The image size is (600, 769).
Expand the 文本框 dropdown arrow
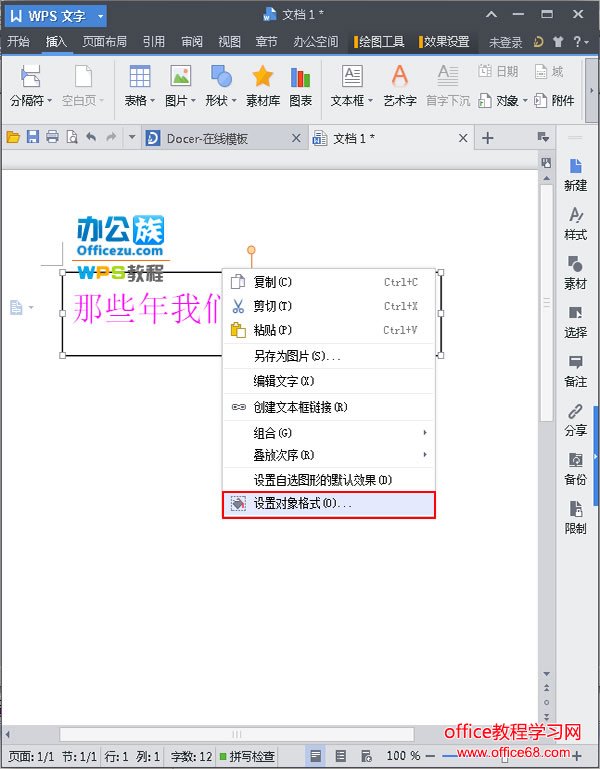370,101
